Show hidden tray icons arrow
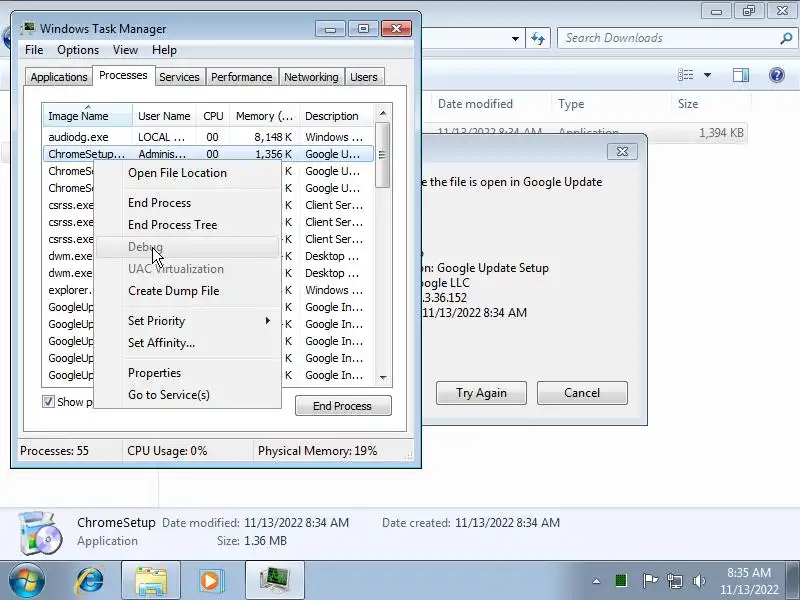This screenshot has width=800, height=600. [x=596, y=581]
